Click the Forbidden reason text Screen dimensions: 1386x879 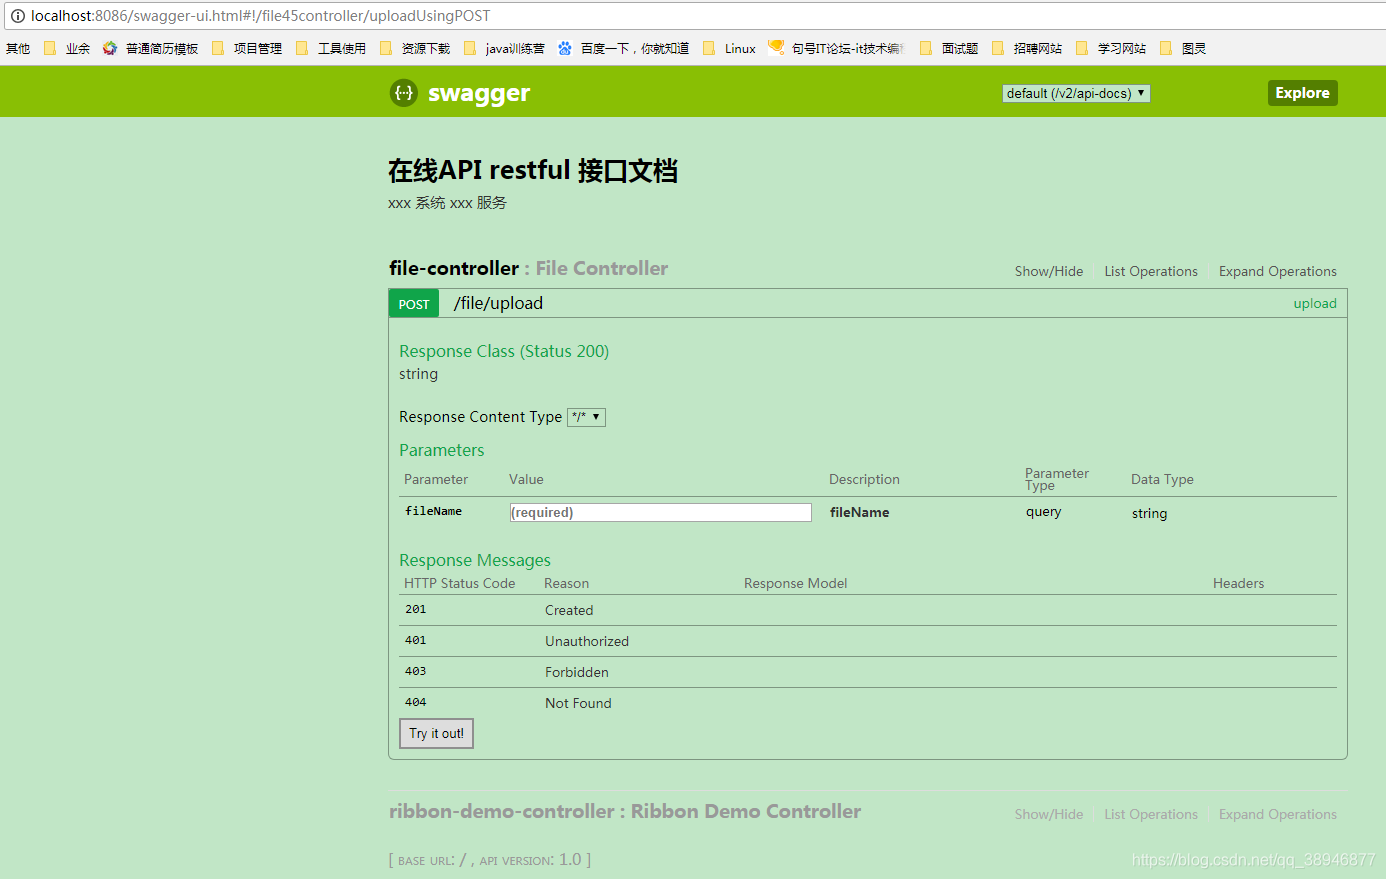pos(577,672)
